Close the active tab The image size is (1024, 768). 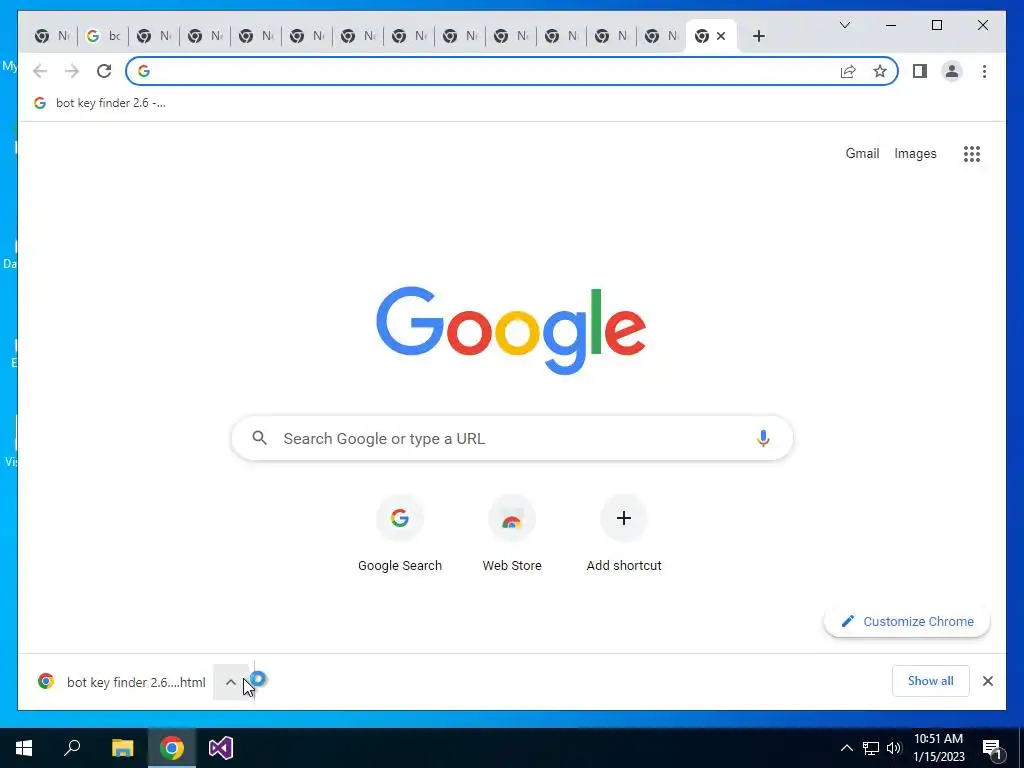point(721,36)
